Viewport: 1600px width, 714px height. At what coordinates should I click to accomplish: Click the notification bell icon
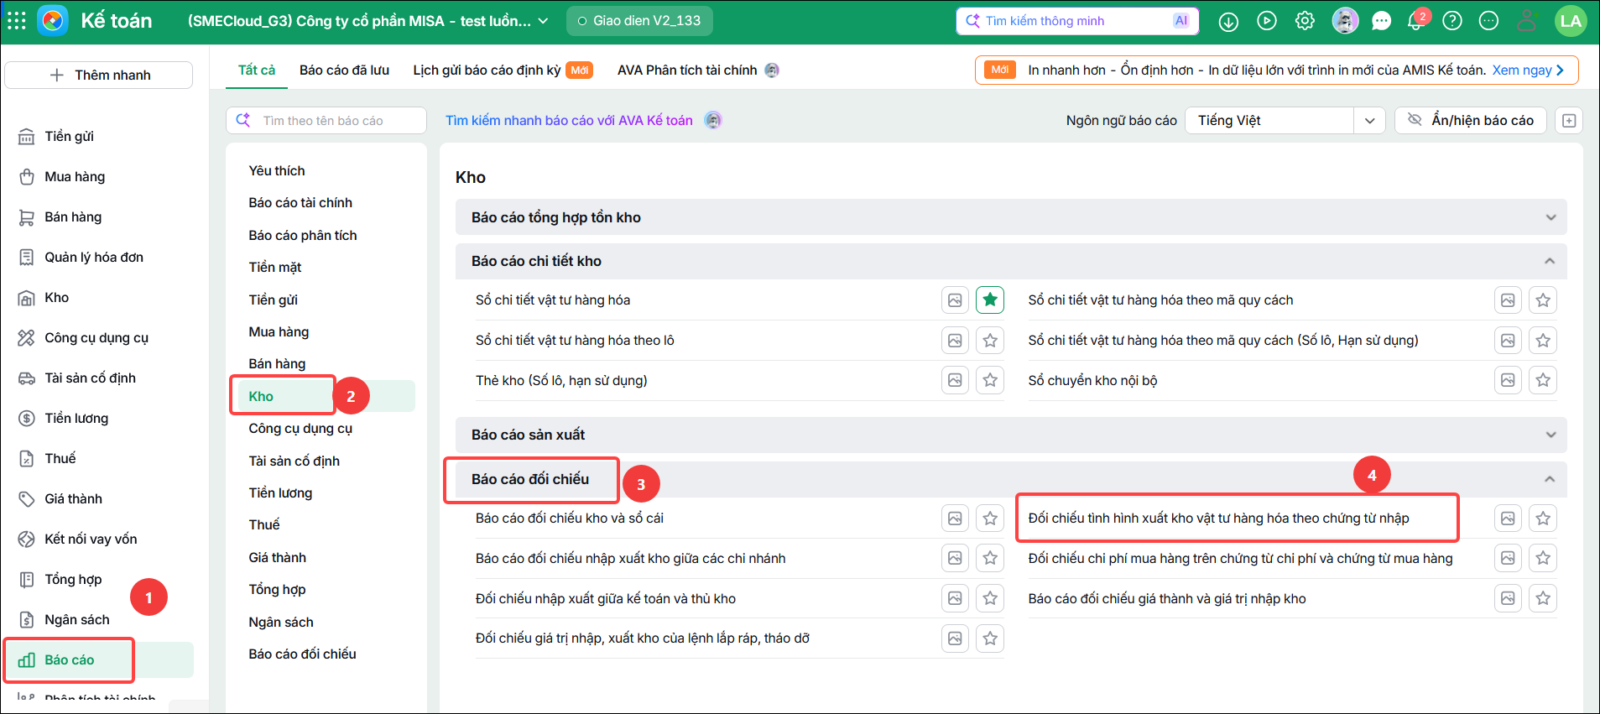click(x=1416, y=21)
